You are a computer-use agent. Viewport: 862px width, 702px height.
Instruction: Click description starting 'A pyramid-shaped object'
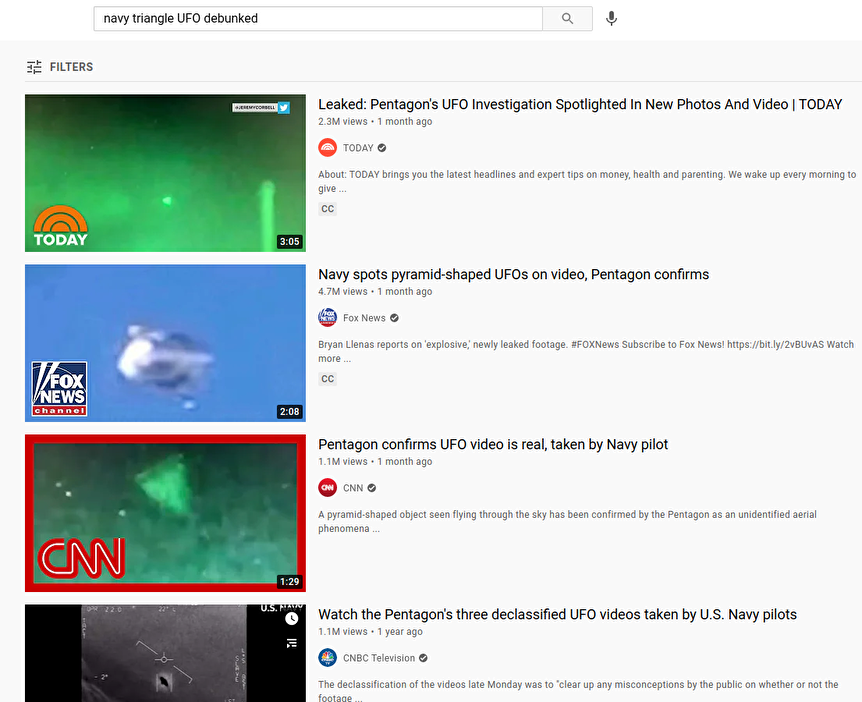(x=567, y=521)
